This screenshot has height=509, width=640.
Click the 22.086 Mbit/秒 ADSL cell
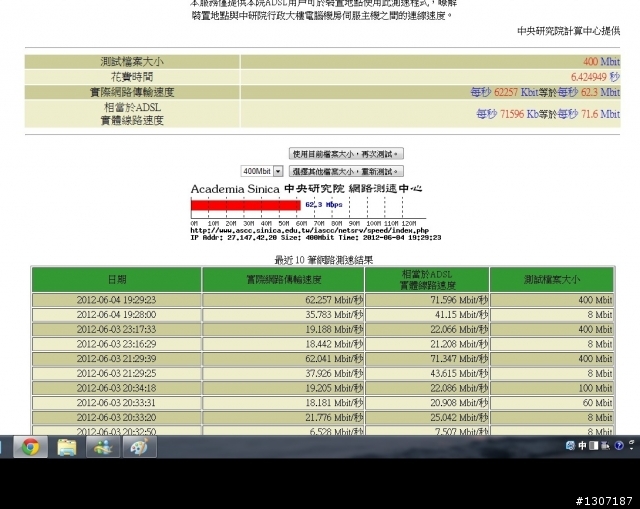(427, 388)
